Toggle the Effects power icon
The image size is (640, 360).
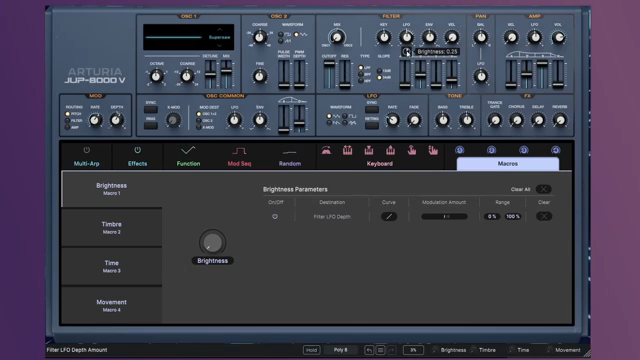(138, 150)
